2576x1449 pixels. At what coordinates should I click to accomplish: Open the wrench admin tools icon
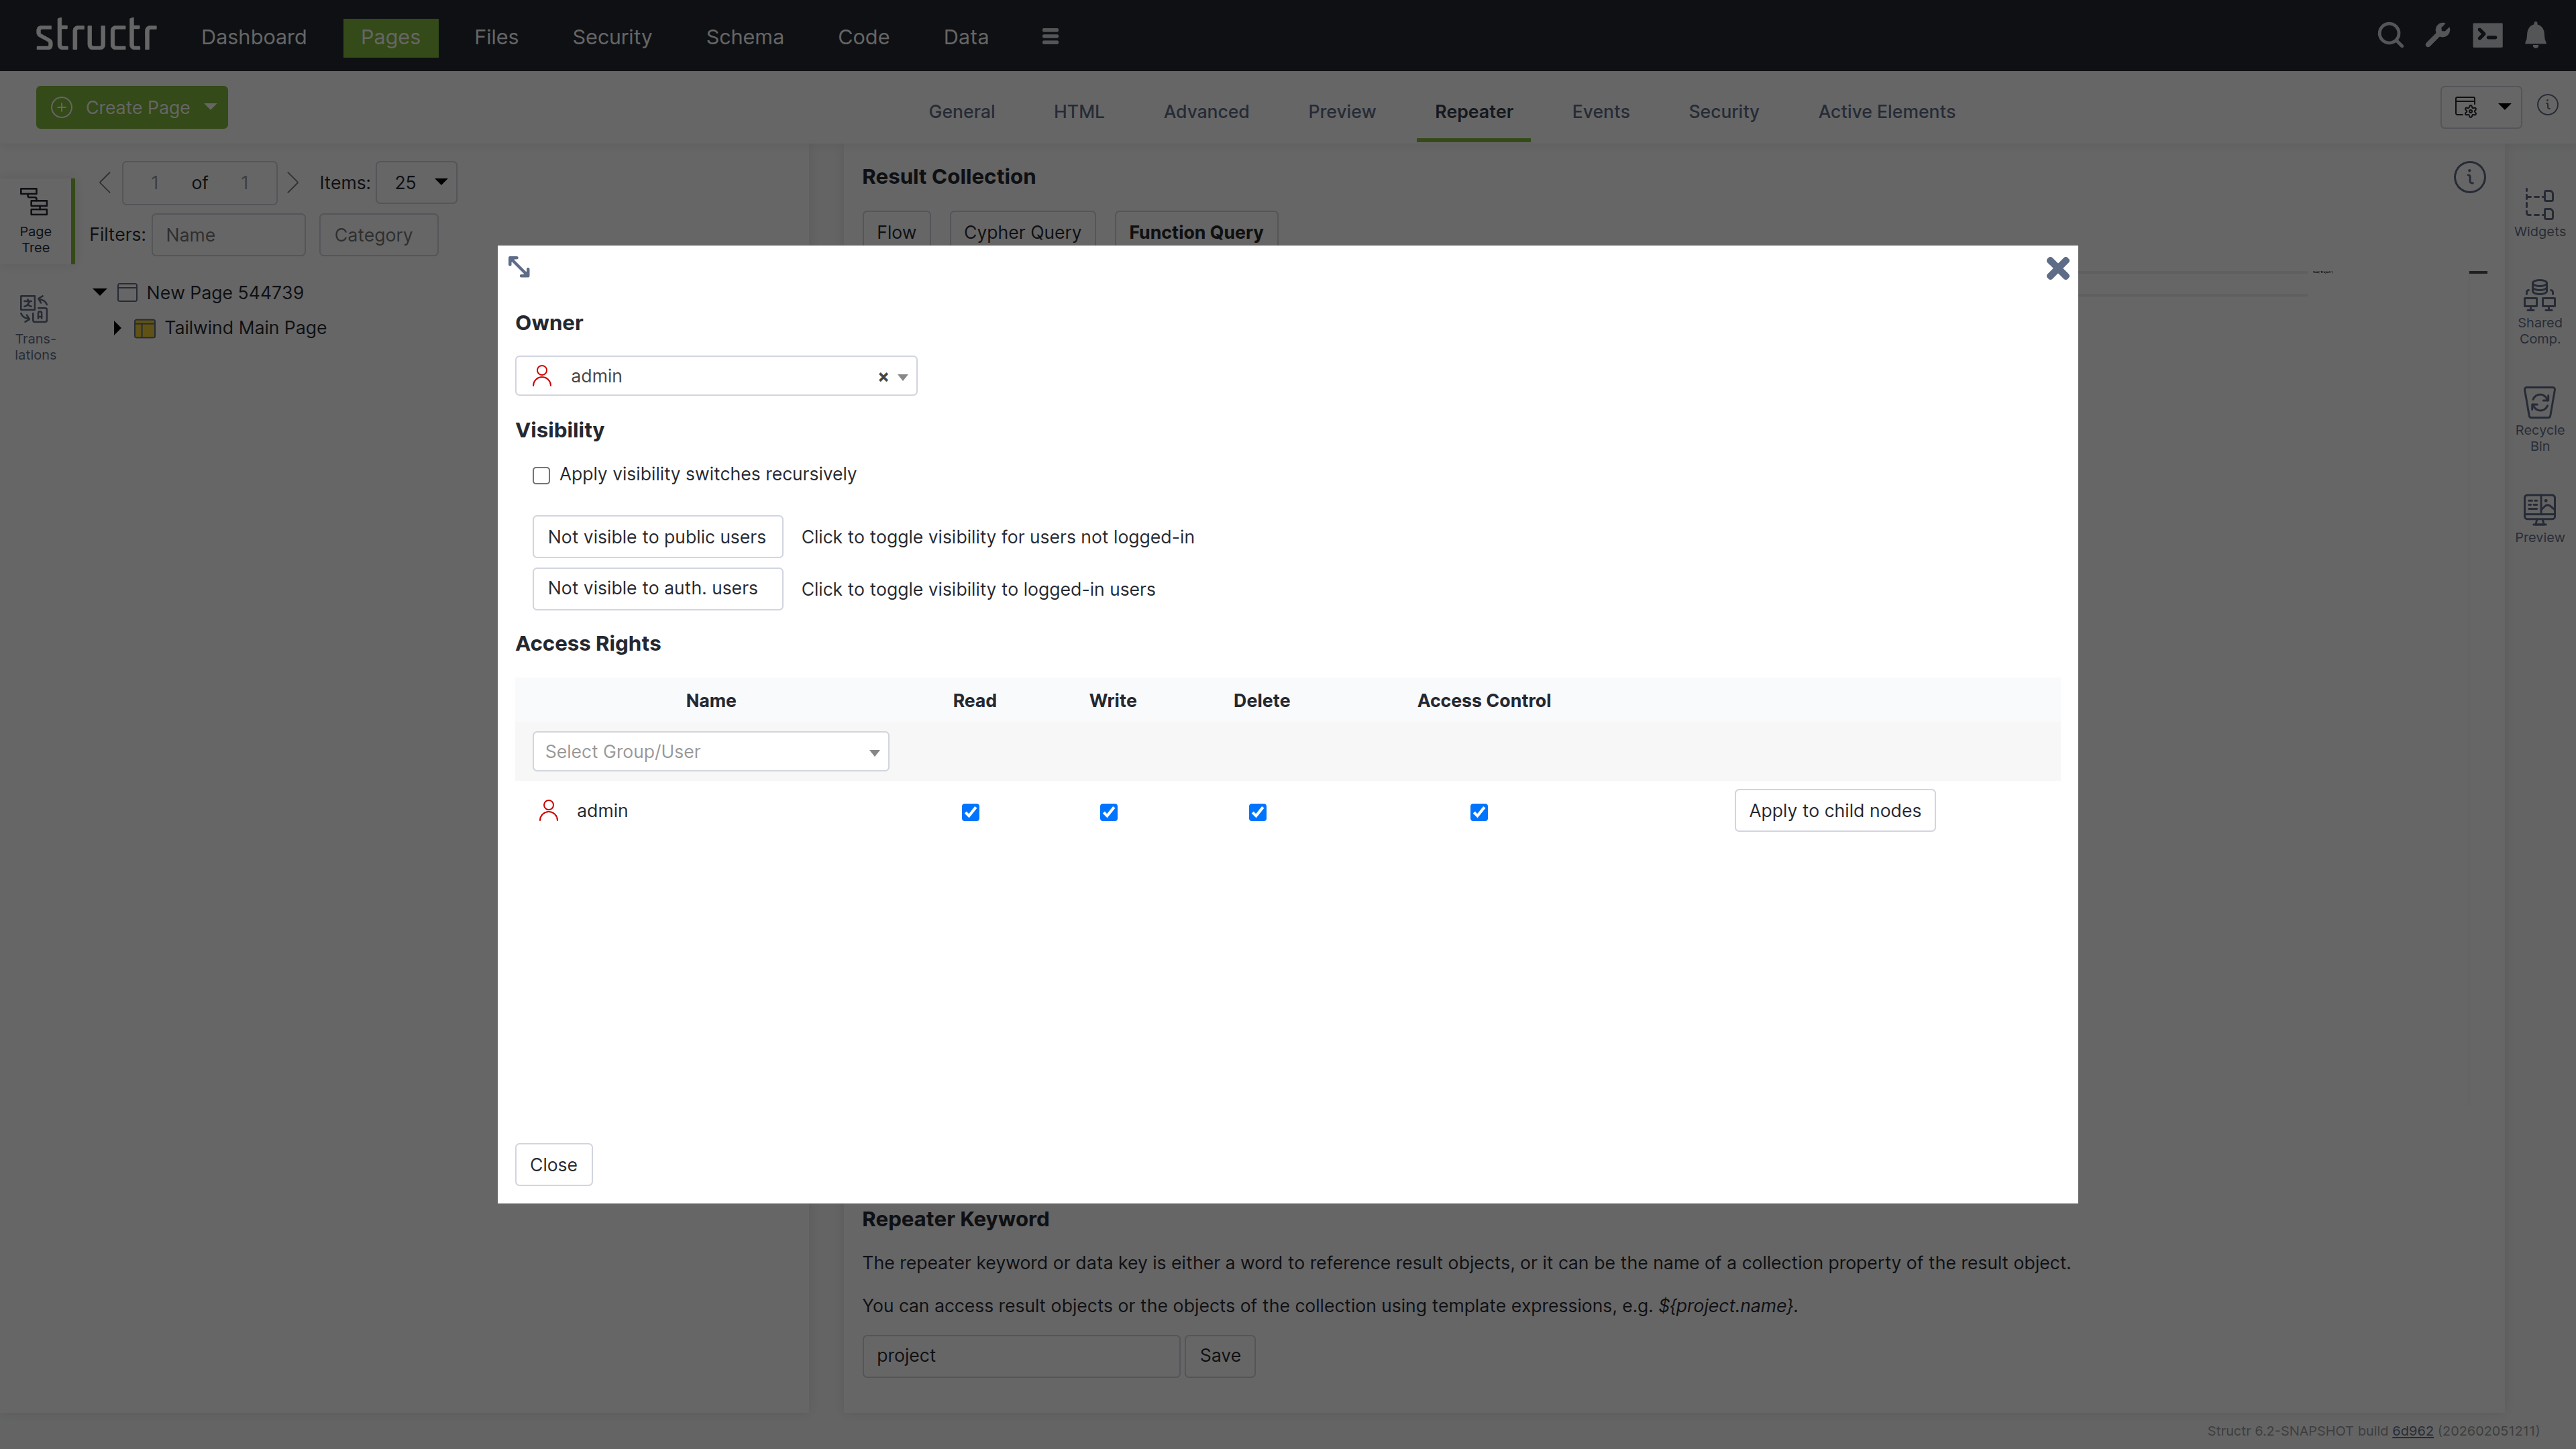click(2438, 36)
